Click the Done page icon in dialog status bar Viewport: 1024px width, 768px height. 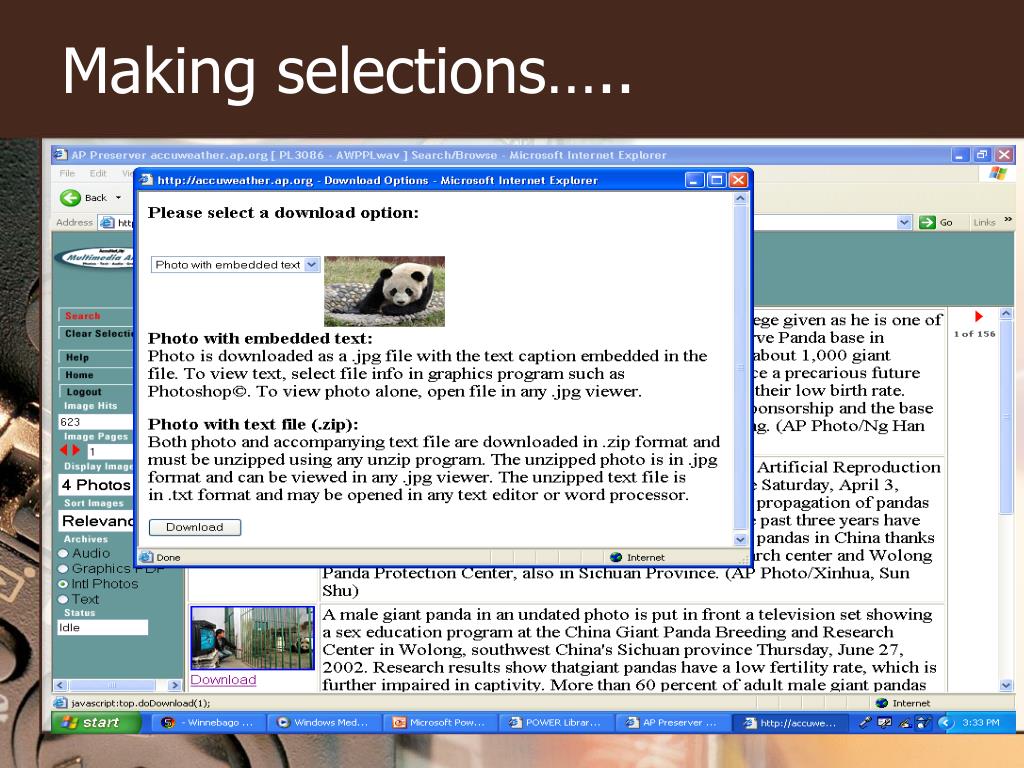coord(146,557)
